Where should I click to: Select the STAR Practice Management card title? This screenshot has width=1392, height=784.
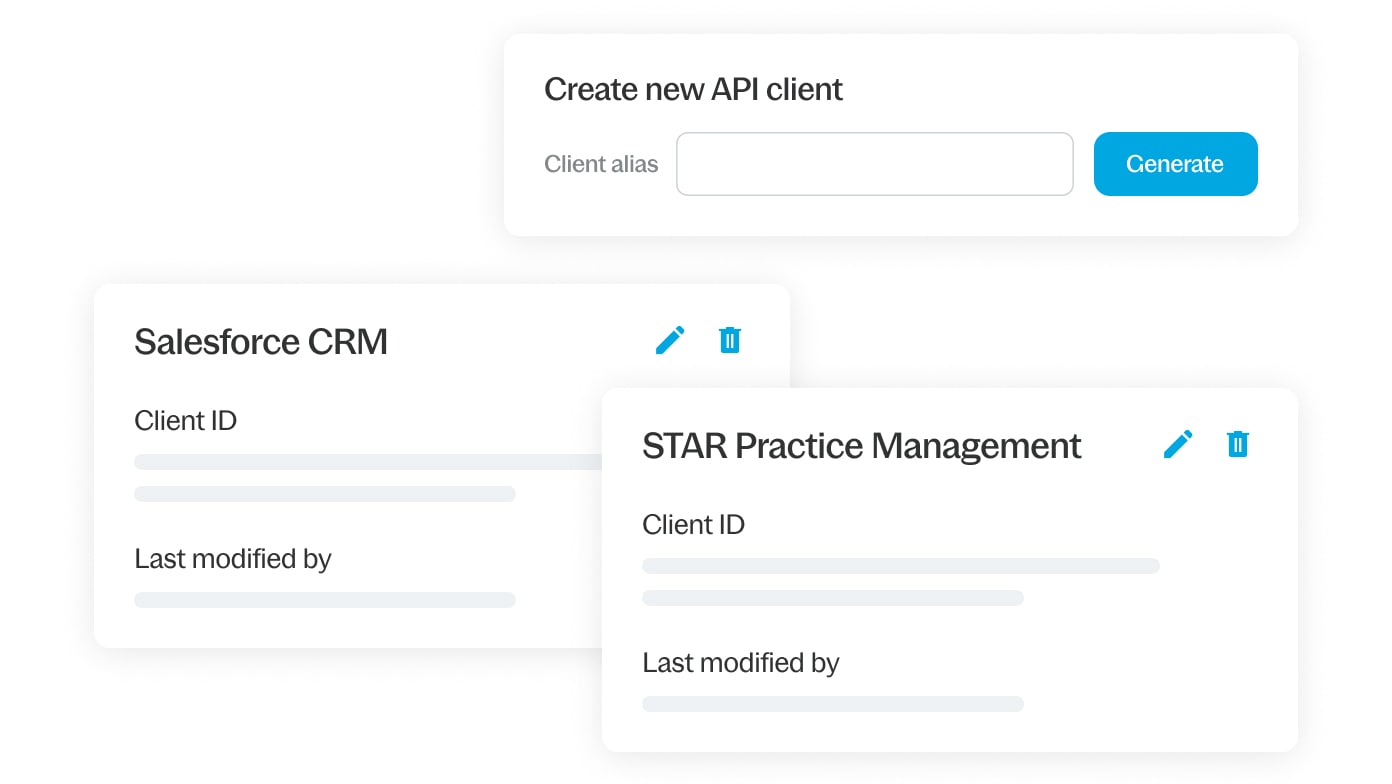coord(861,446)
